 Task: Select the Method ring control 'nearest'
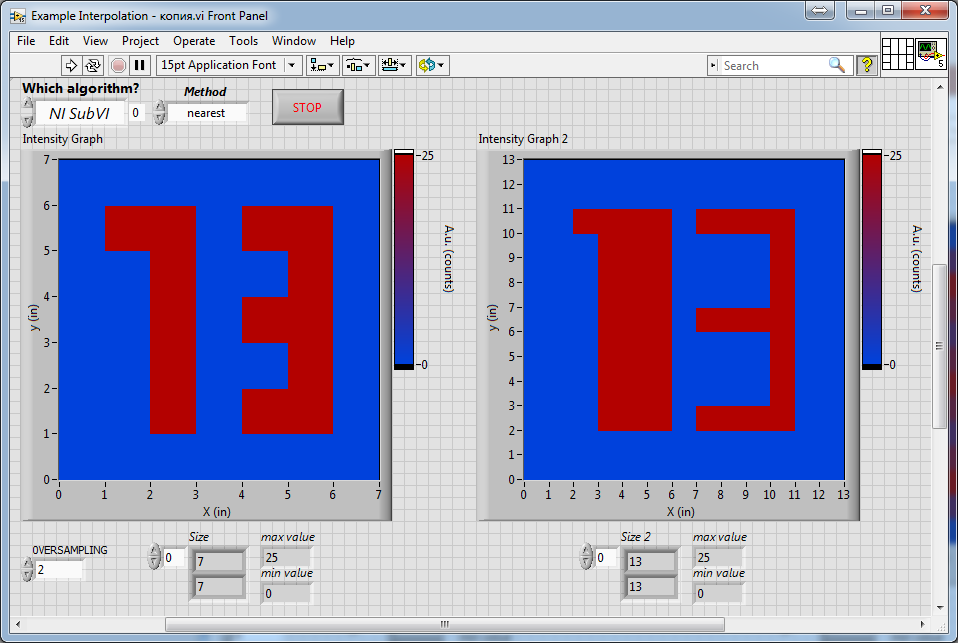point(207,113)
